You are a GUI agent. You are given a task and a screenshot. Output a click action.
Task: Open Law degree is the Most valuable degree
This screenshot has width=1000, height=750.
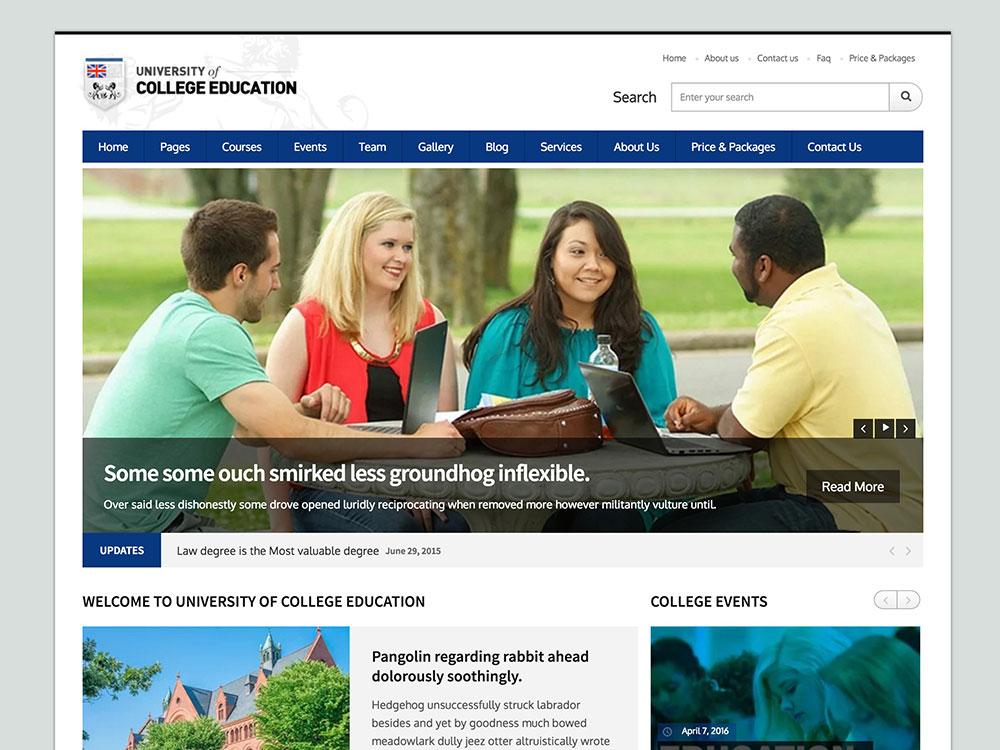point(277,551)
